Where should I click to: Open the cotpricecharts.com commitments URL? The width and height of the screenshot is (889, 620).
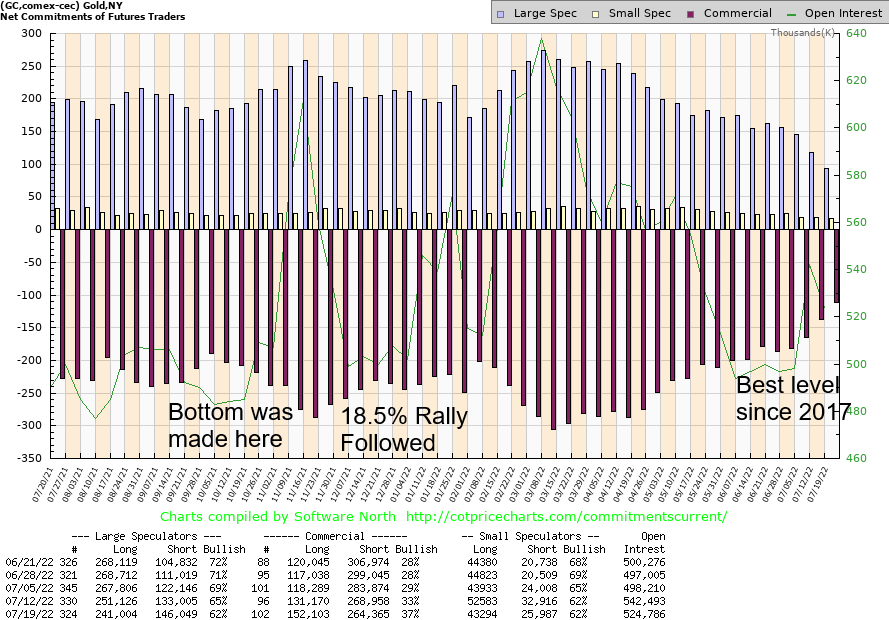click(x=568, y=517)
